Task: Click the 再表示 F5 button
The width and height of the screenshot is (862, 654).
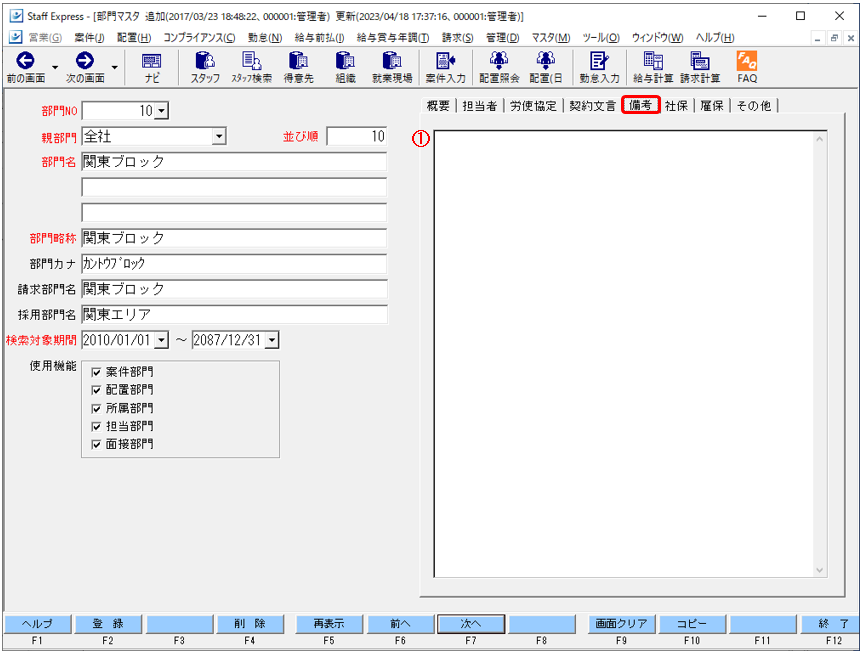Action: (x=329, y=624)
